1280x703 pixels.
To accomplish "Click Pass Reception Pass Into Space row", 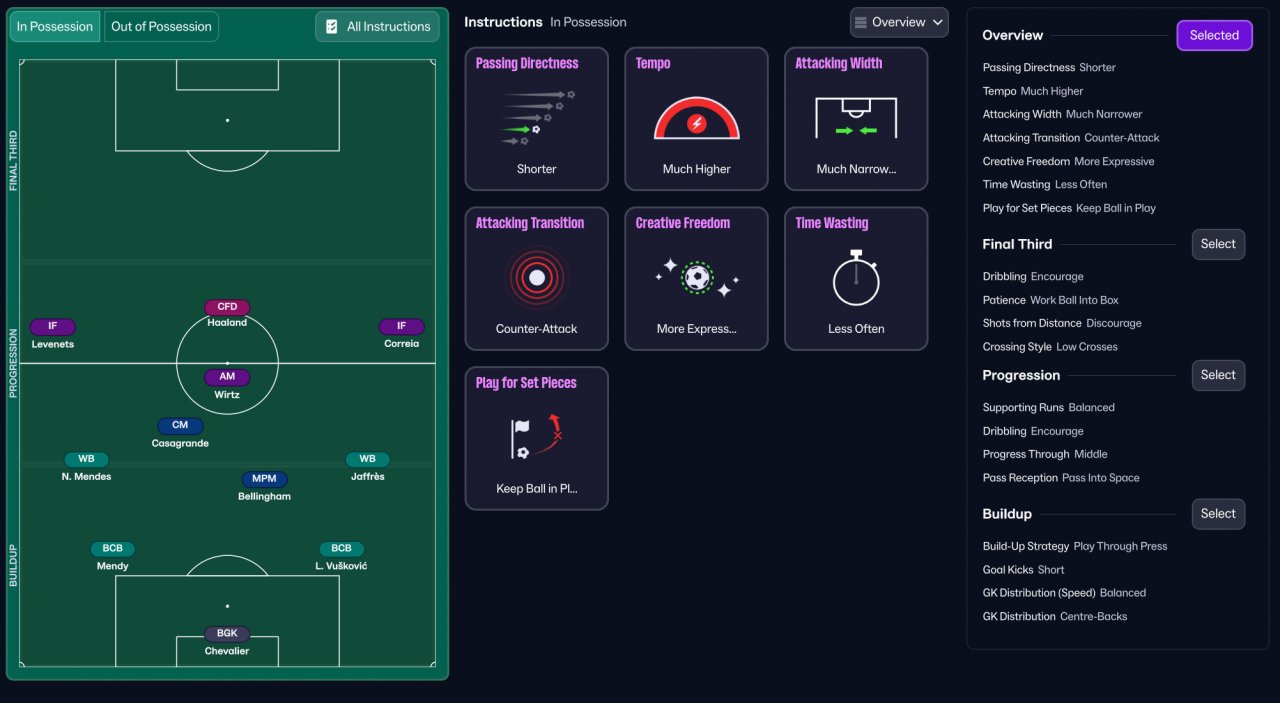I will [1061, 478].
